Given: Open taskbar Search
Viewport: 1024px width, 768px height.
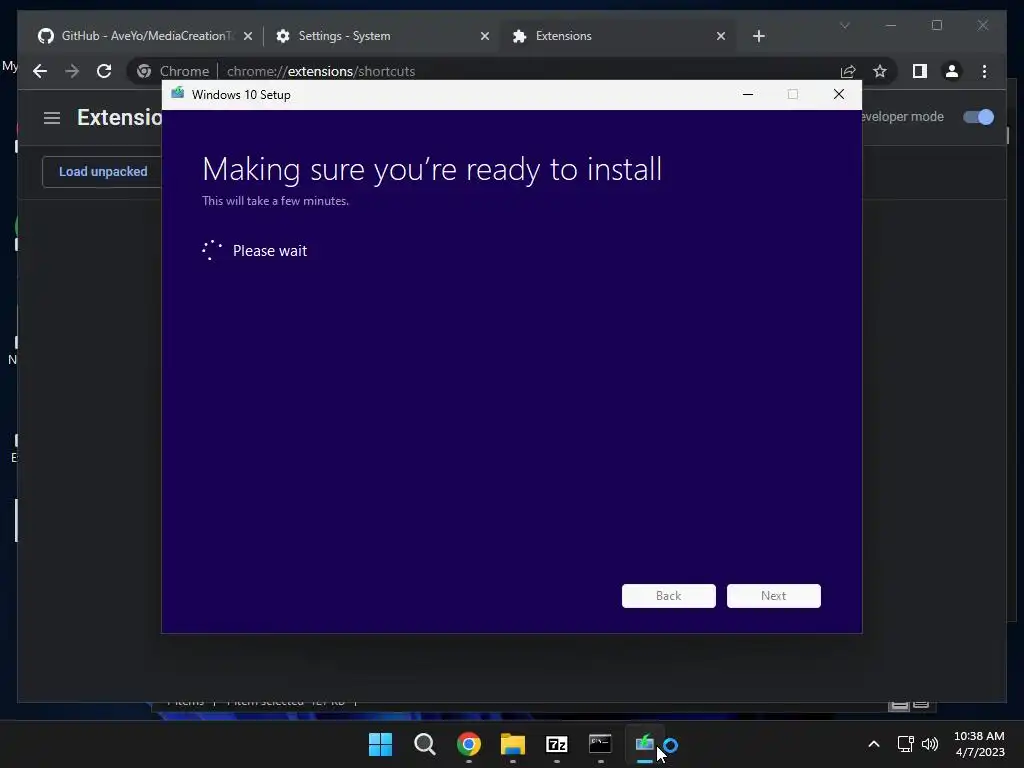Looking at the screenshot, I should (x=424, y=744).
